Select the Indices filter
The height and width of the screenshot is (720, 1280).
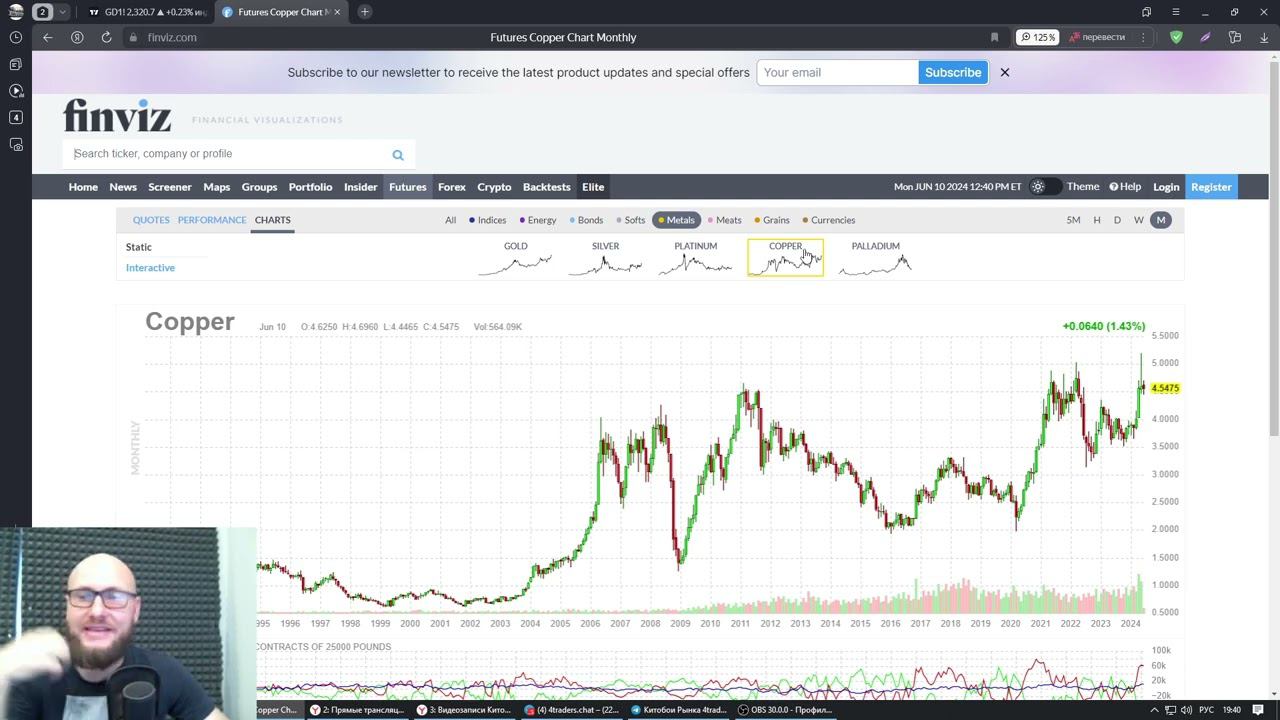pos(487,220)
